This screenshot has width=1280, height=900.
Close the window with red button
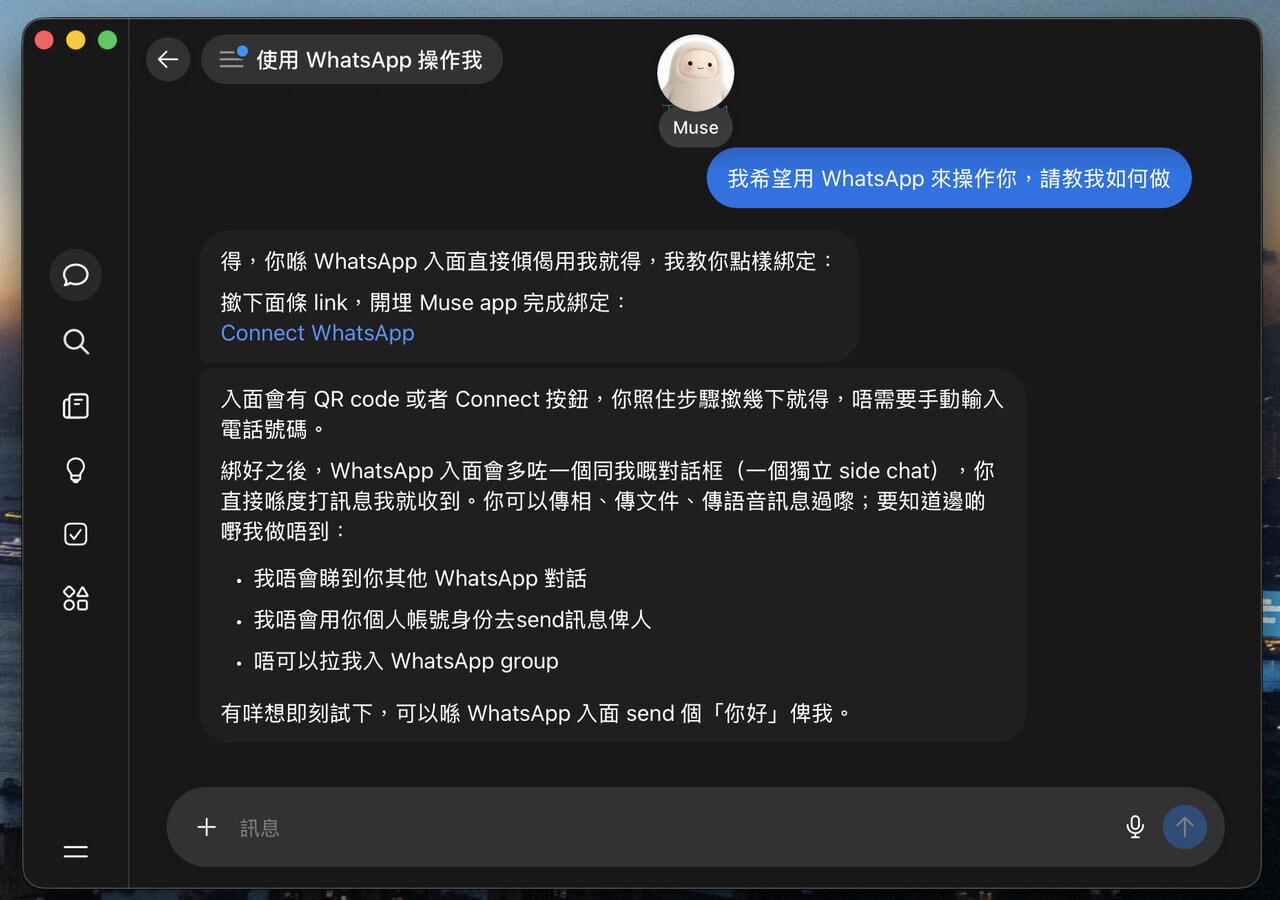(x=44, y=40)
